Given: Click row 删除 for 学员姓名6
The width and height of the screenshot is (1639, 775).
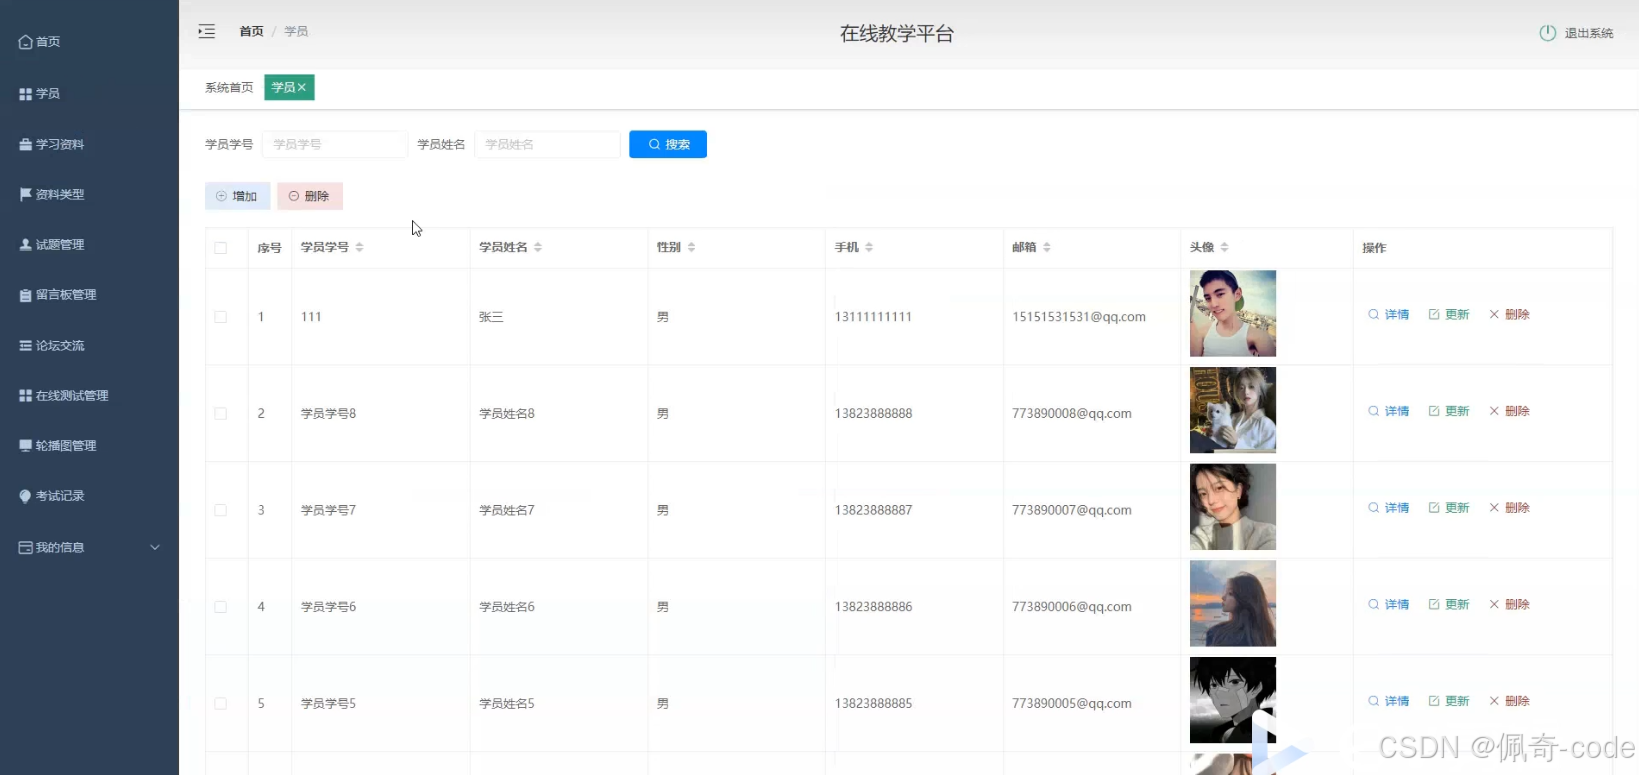Looking at the screenshot, I should pyautogui.click(x=1510, y=604).
